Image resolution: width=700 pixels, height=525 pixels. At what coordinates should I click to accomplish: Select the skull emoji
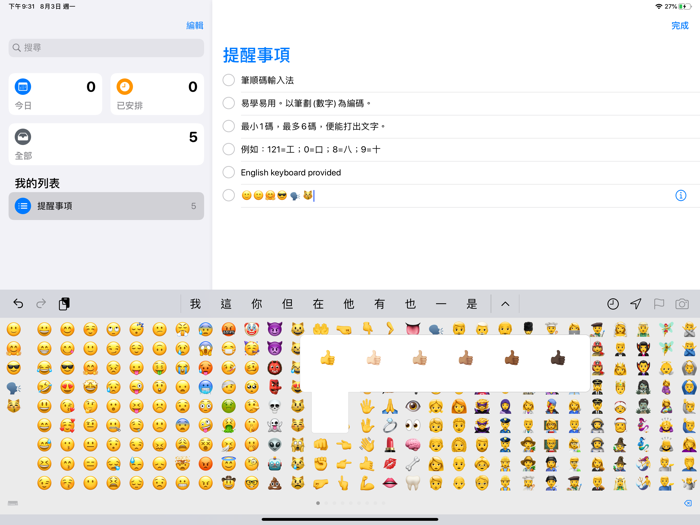click(x=275, y=406)
